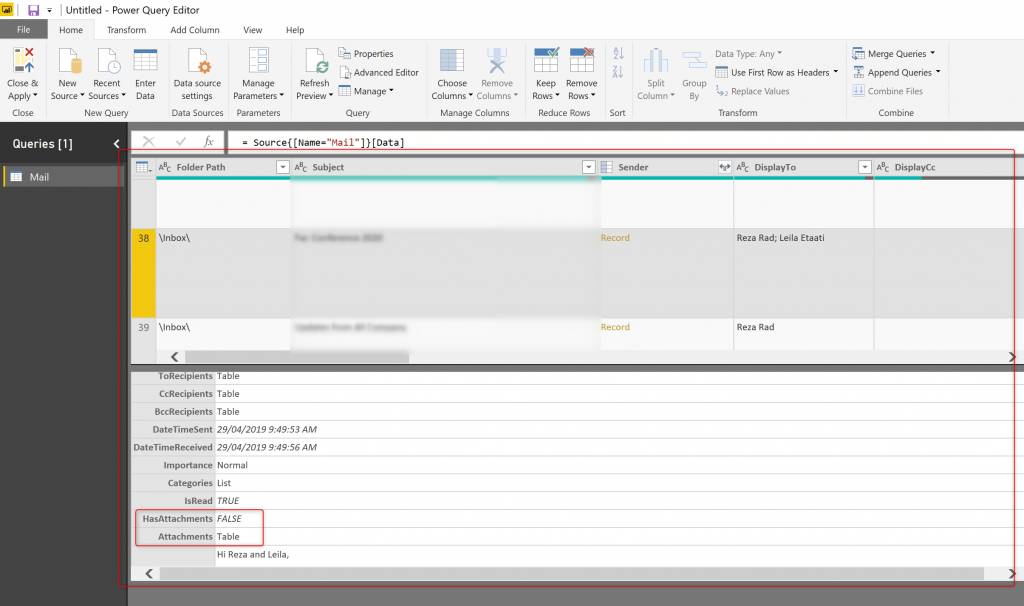This screenshot has width=1024, height=606.
Task: Click the Choose Columns icon
Action: coord(451,62)
